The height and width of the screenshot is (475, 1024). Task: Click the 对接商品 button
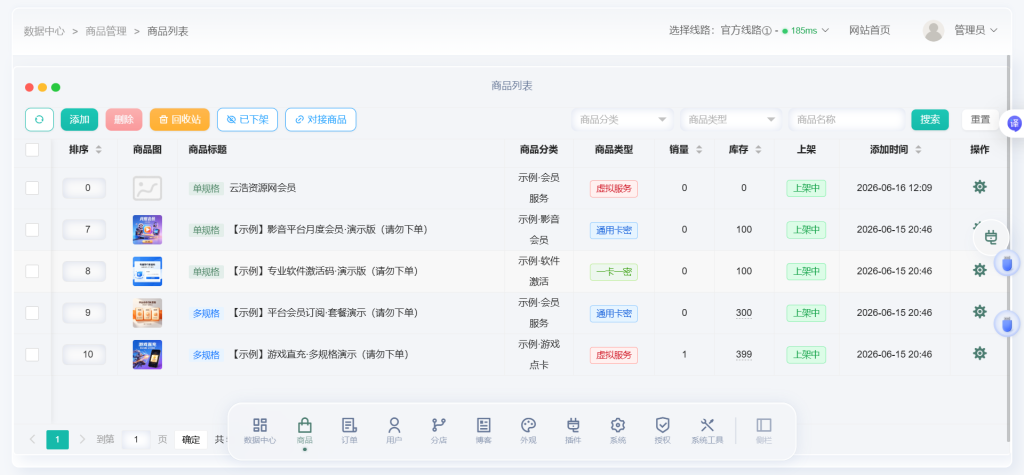pyautogui.click(x=321, y=120)
